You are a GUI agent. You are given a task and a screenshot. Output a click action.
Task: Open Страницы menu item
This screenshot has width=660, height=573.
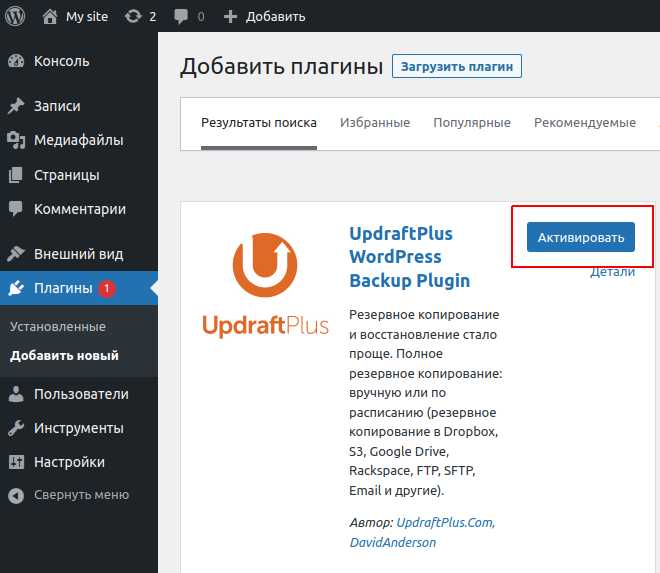67,175
